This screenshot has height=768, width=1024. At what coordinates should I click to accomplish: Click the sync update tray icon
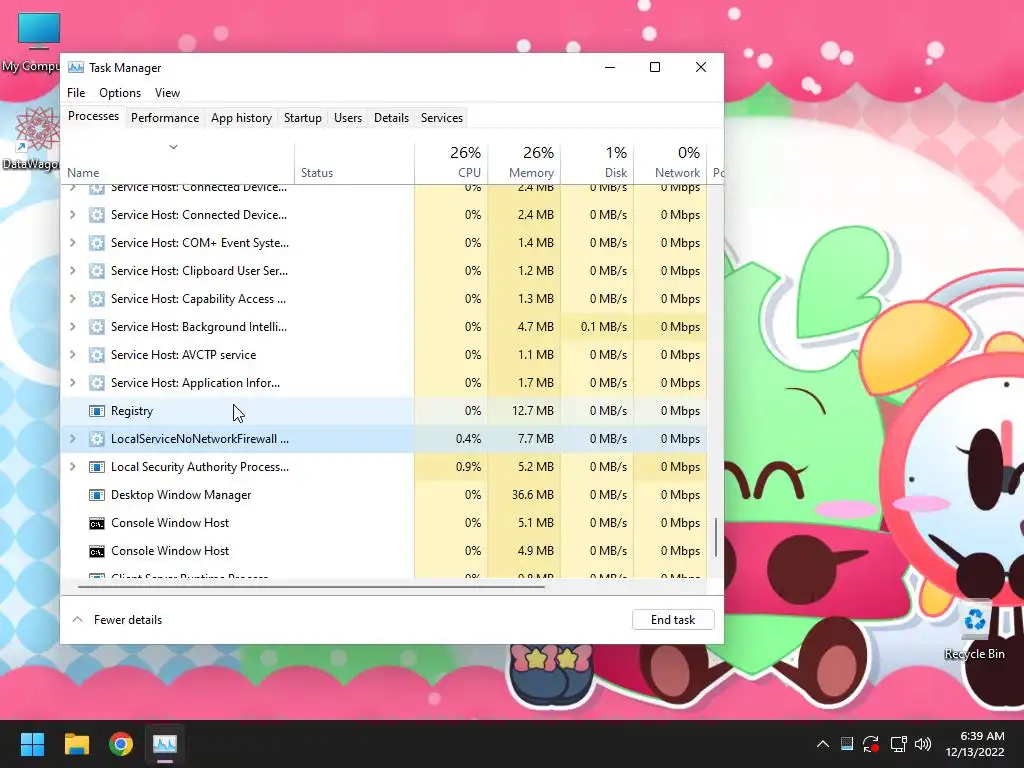click(x=871, y=744)
